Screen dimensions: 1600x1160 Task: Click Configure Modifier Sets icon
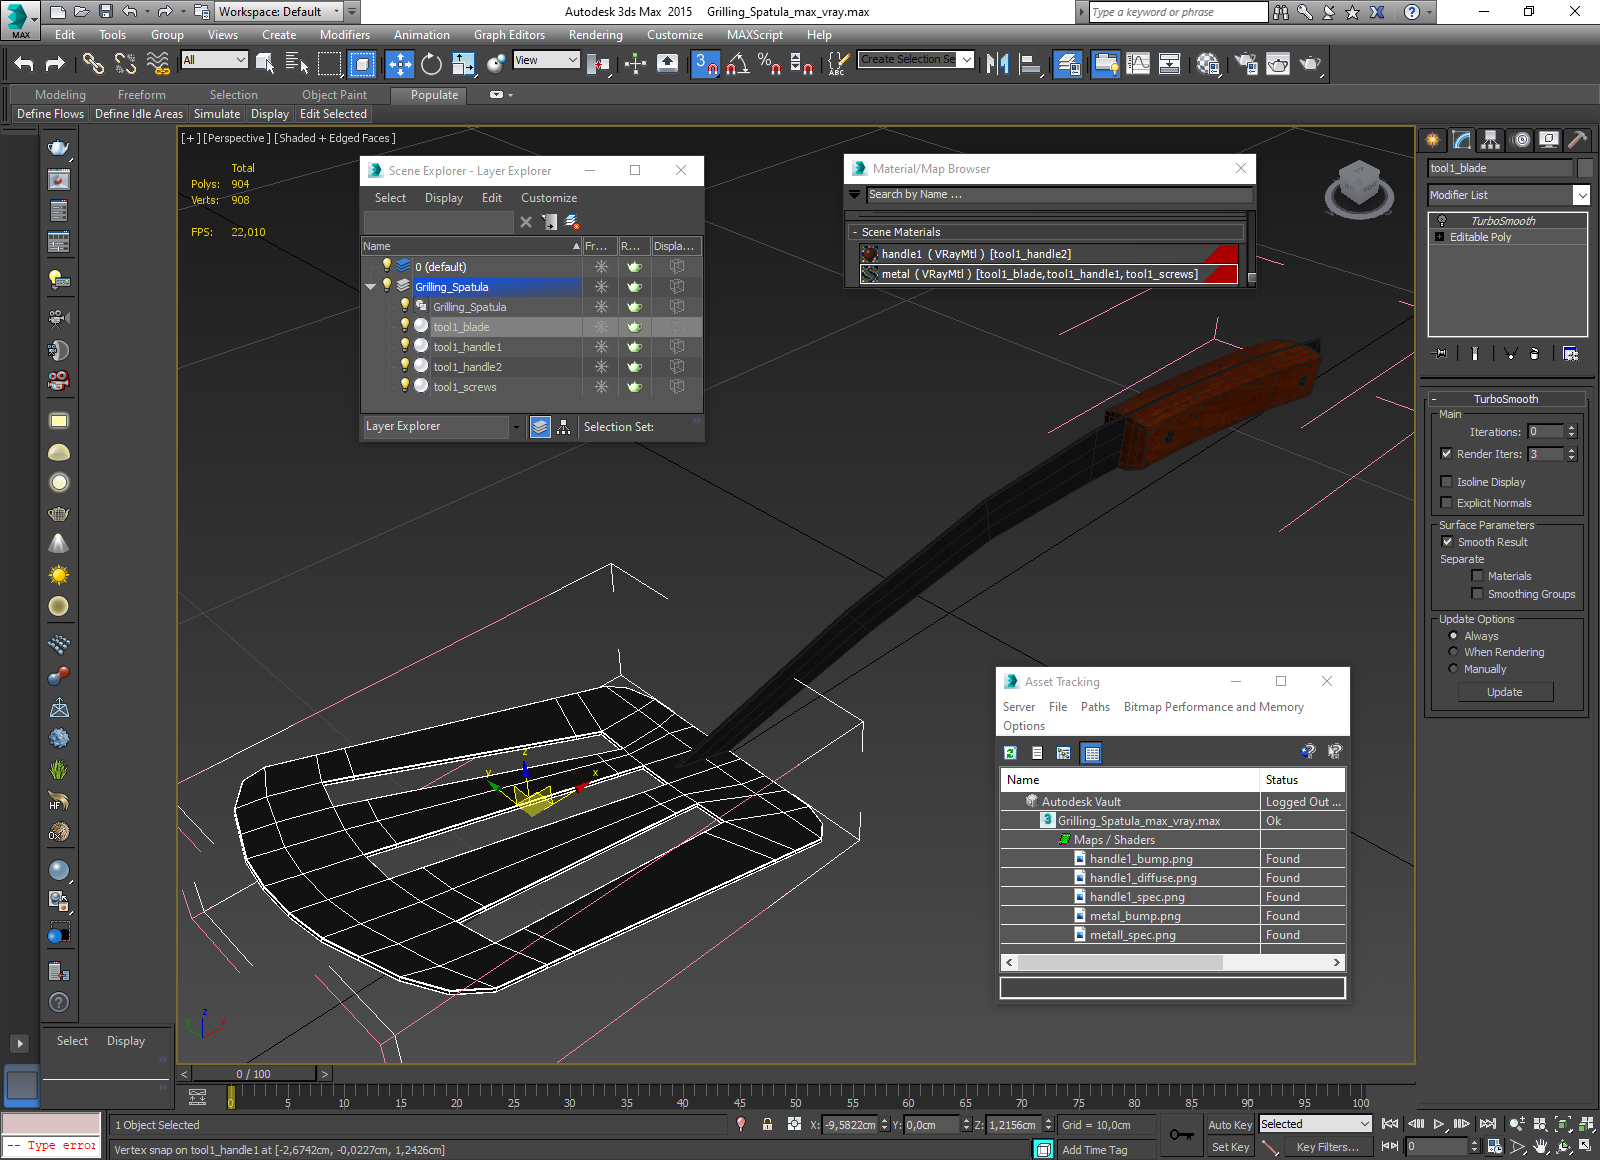tap(1570, 353)
